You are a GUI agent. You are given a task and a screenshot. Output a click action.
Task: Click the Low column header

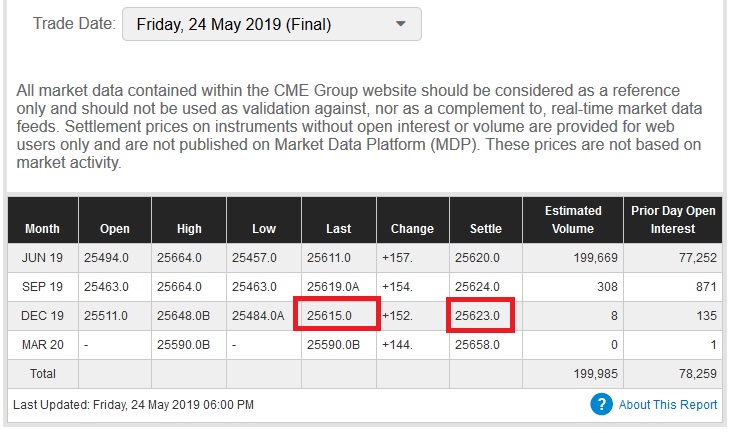[264, 228]
